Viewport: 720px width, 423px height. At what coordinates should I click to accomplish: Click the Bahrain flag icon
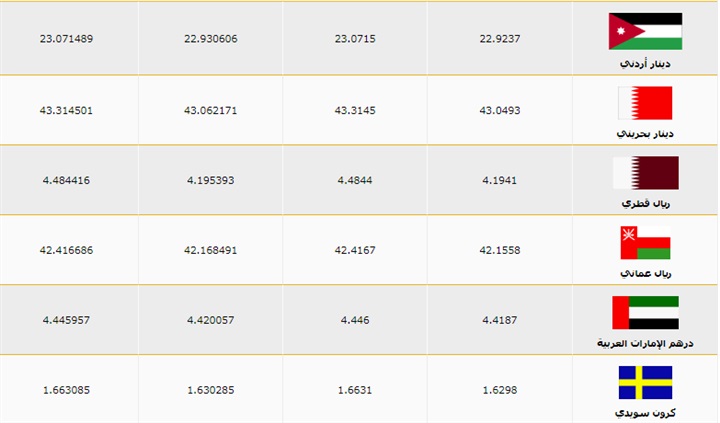tap(645, 103)
